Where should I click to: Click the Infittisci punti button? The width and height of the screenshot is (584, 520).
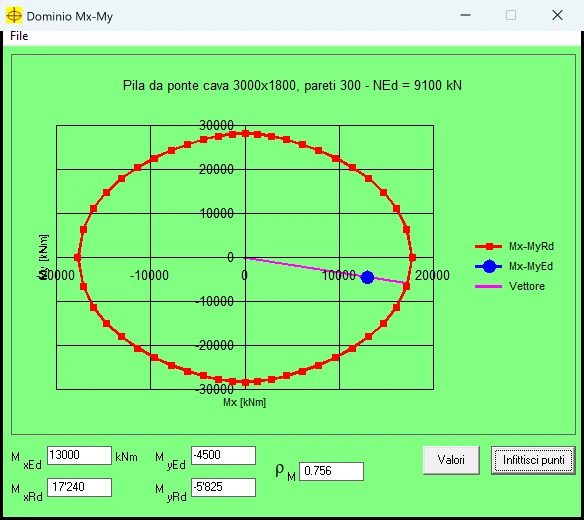(x=533, y=460)
